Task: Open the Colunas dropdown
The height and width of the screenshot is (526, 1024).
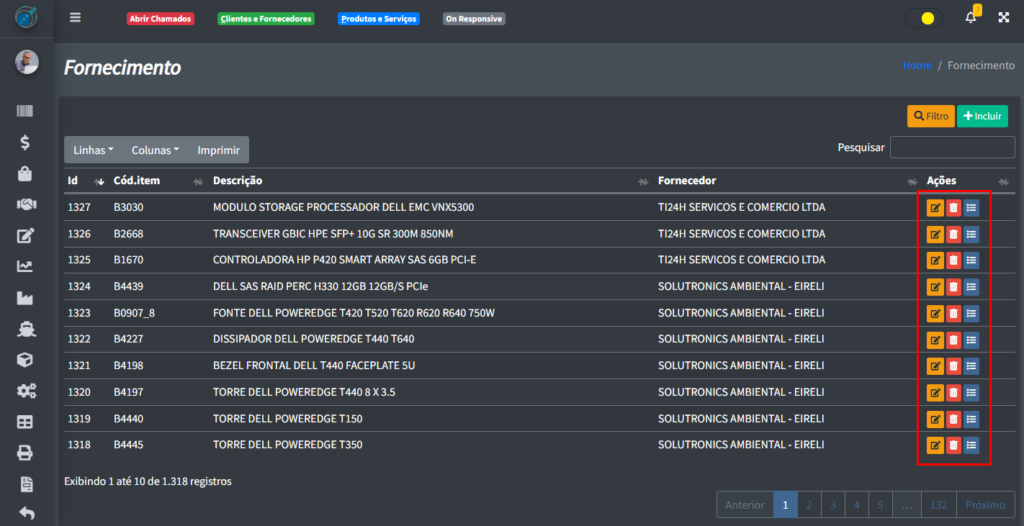Action: [x=155, y=150]
